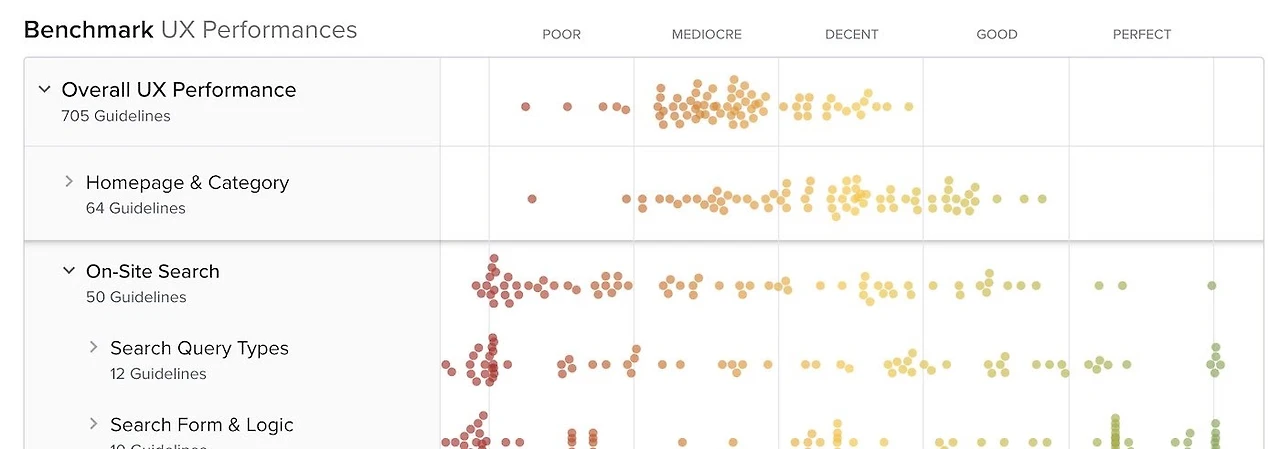Expand the Search Query Types row

coord(93,347)
